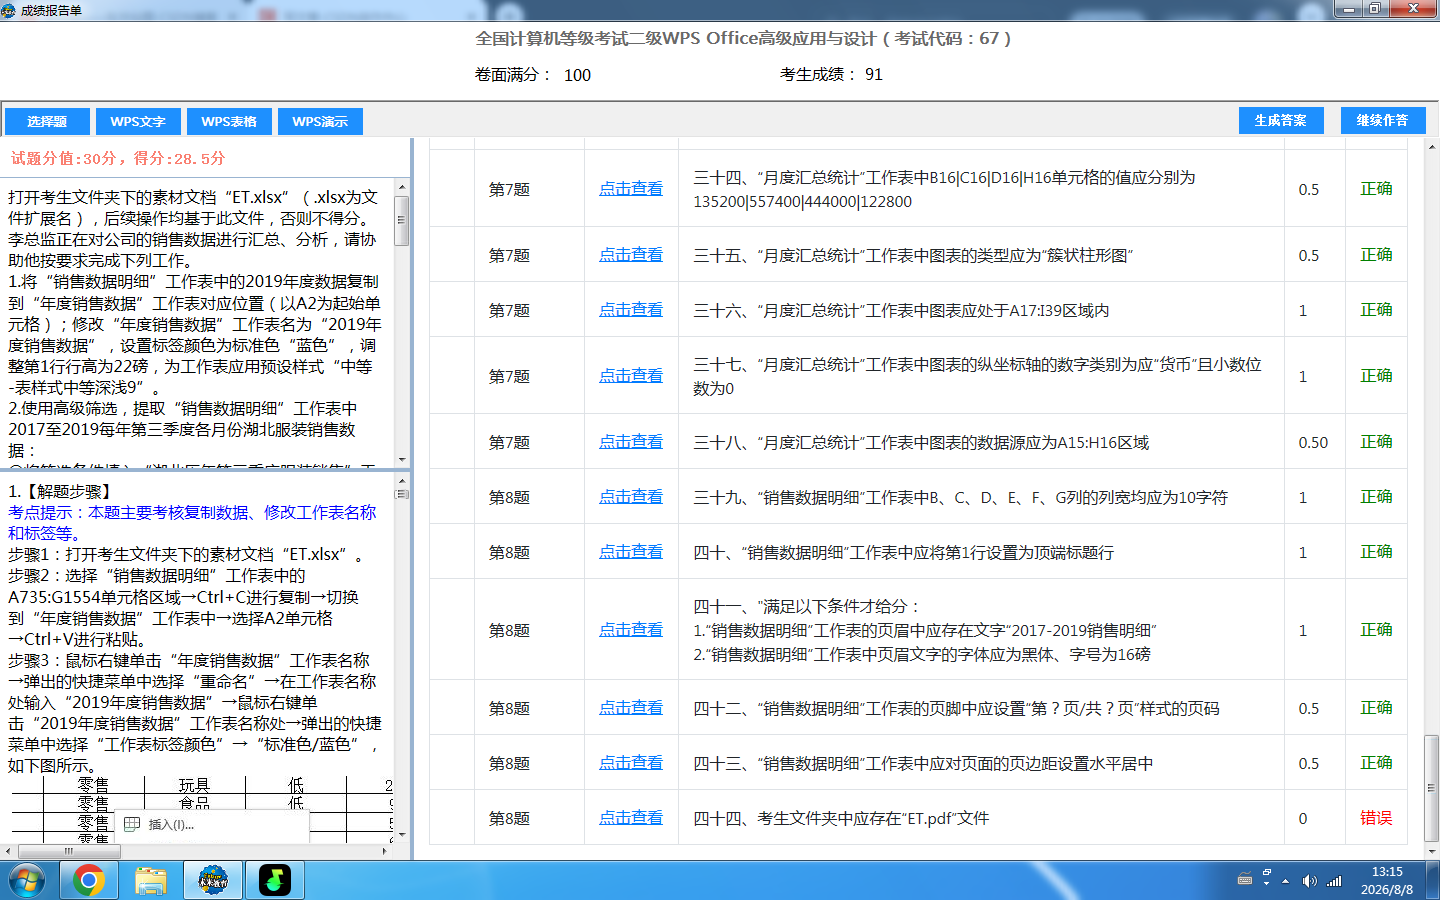Launch Google Chrome from the taskbar
Image resolution: width=1440 pixels, height=900 pixels.
point(89,881)
